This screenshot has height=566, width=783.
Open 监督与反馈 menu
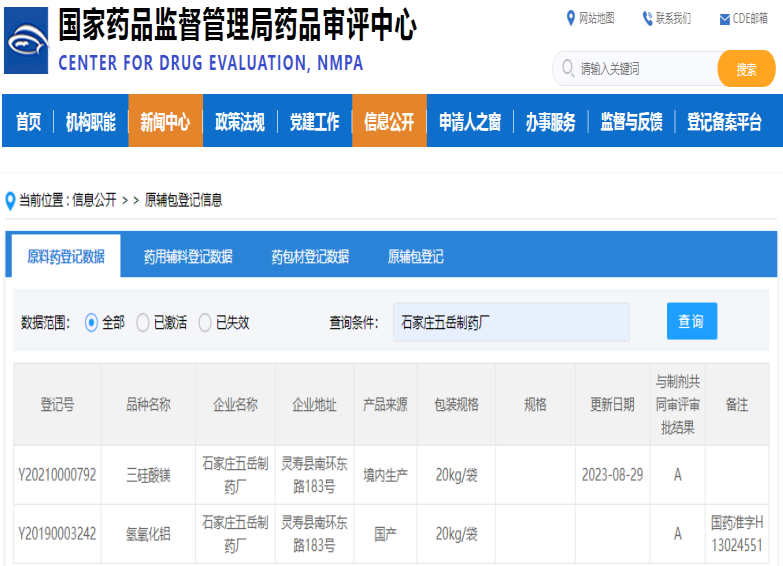[631, 121]
